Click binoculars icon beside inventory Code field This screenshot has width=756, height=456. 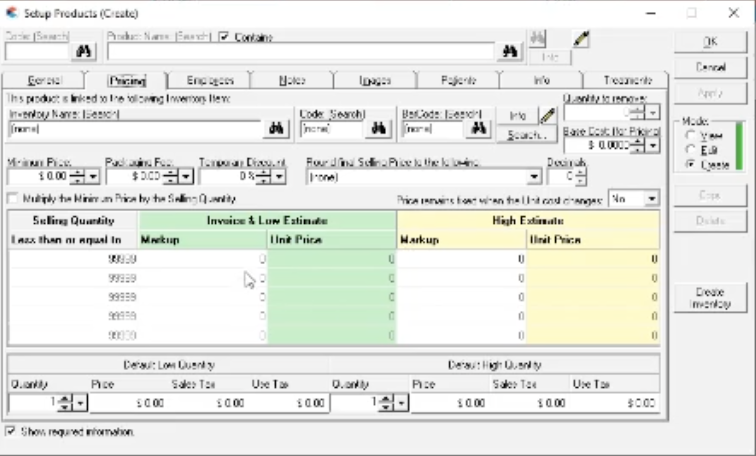pos(378,129)
